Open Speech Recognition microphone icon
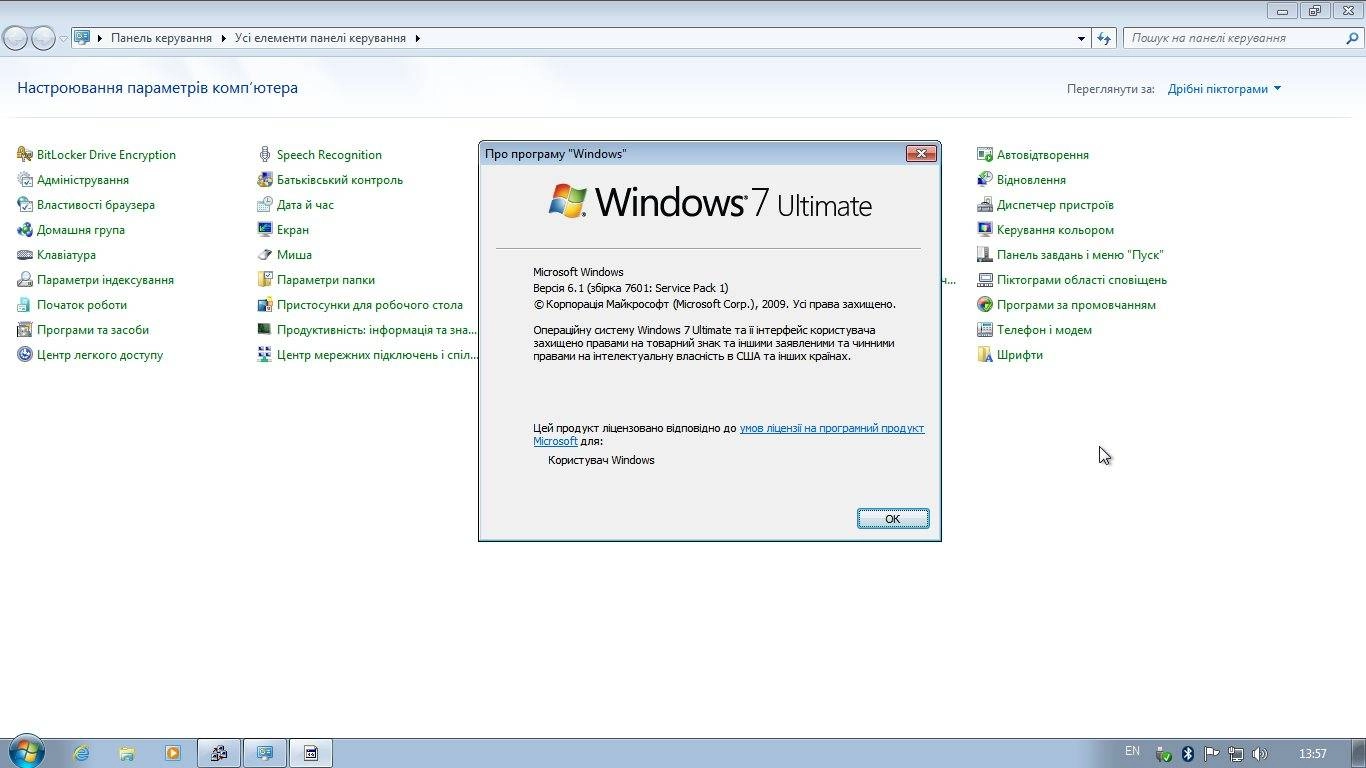1366x768 pixels. [x=265, y=155]
